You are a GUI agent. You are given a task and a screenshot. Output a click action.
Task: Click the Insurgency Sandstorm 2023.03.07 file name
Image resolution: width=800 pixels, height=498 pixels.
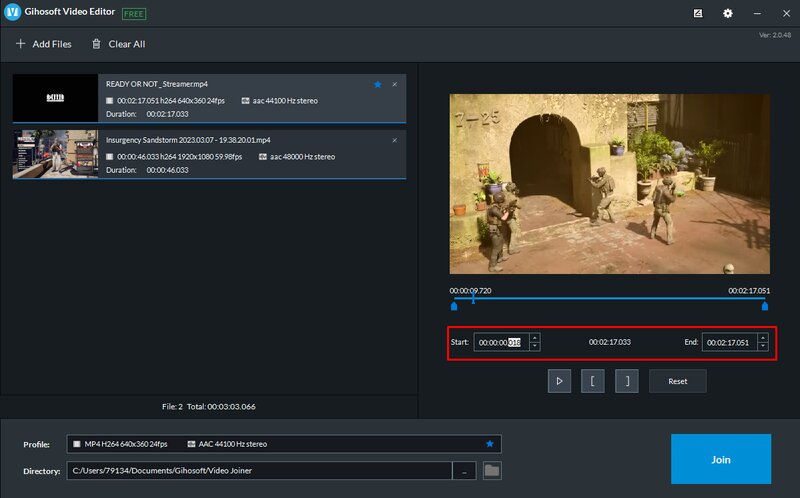pos(188,140)
